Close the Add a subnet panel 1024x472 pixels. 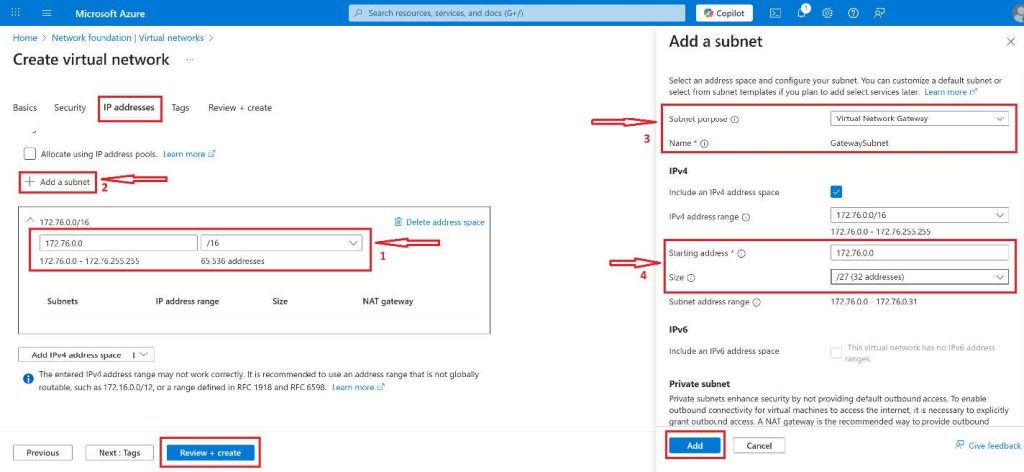(1009, 42)
